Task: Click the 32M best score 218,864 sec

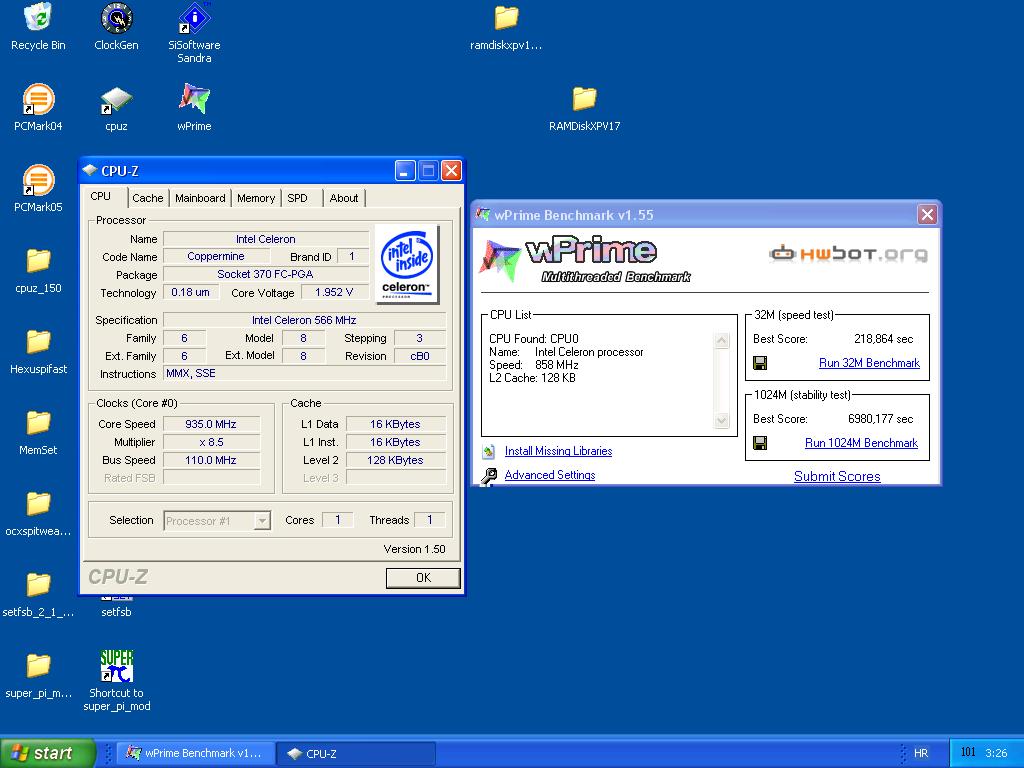Action: 884,339
